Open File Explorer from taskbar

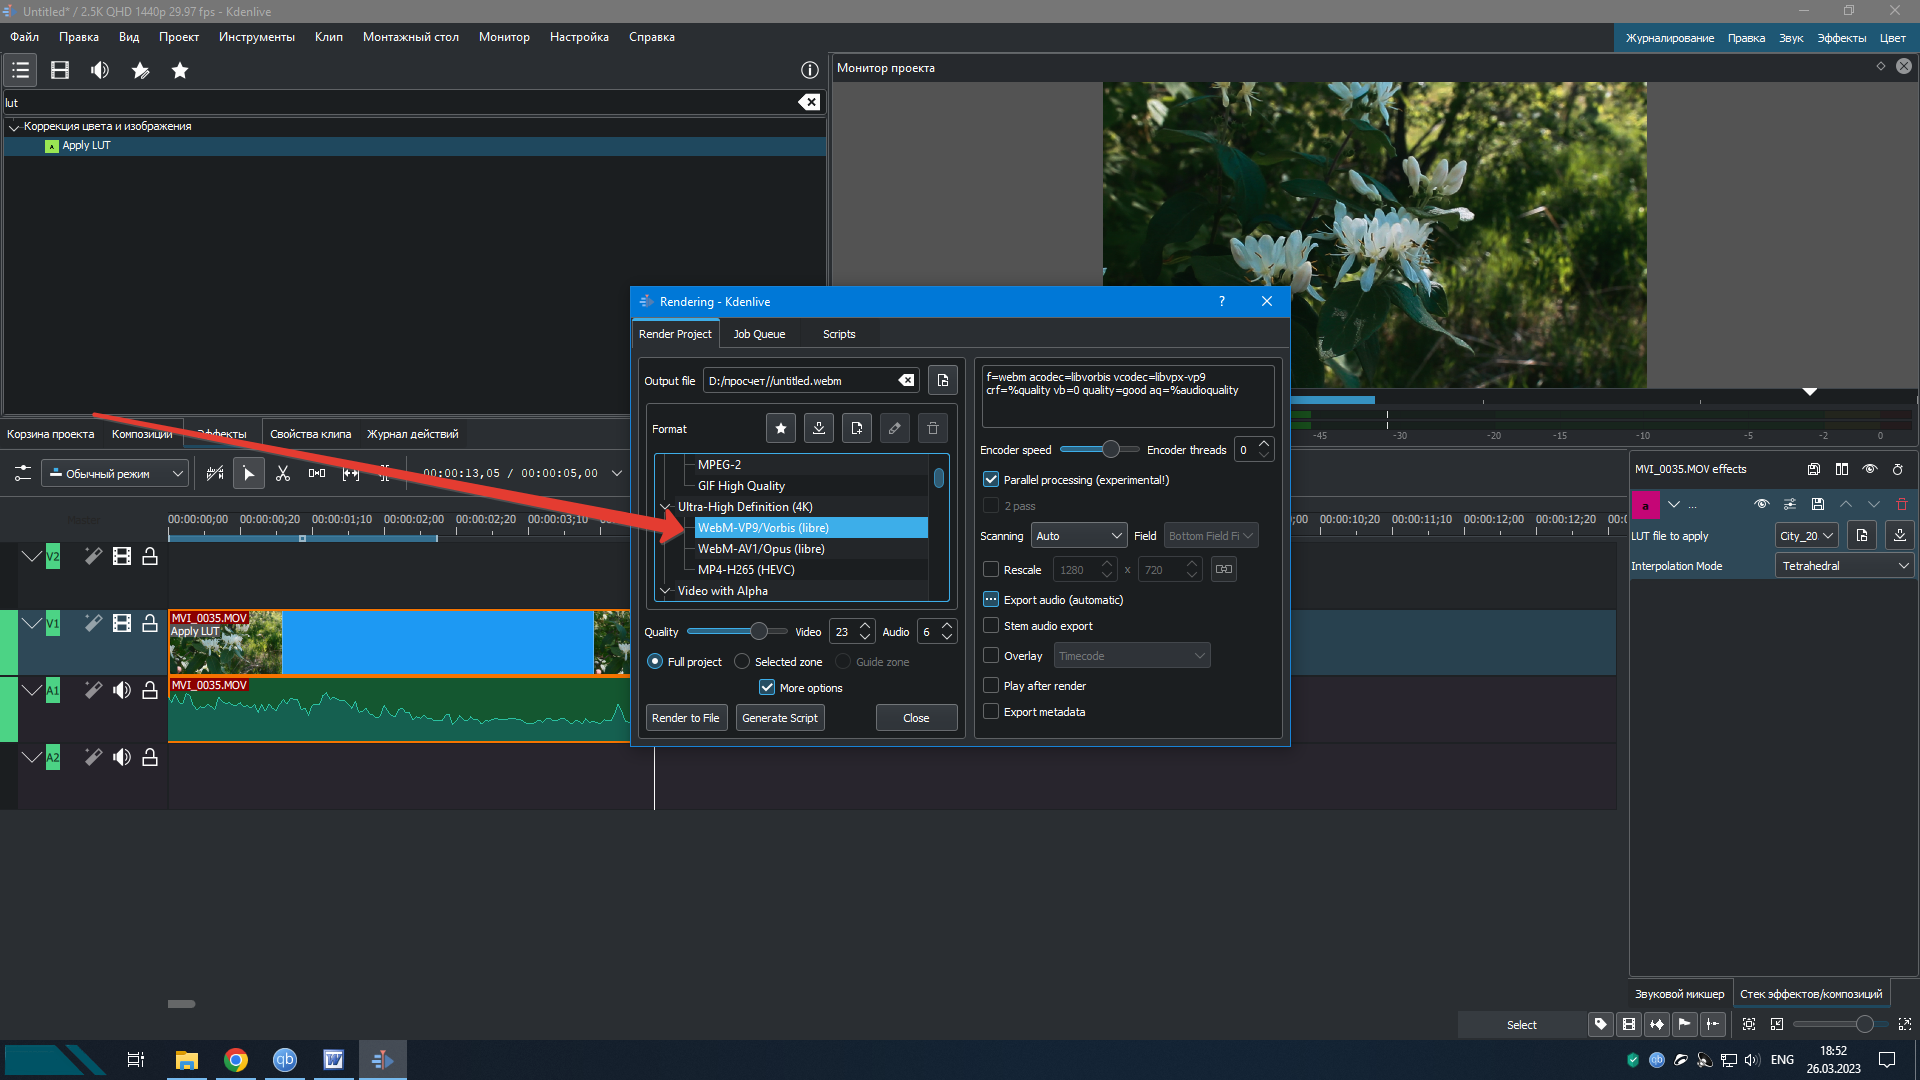tap(187, 1060)
